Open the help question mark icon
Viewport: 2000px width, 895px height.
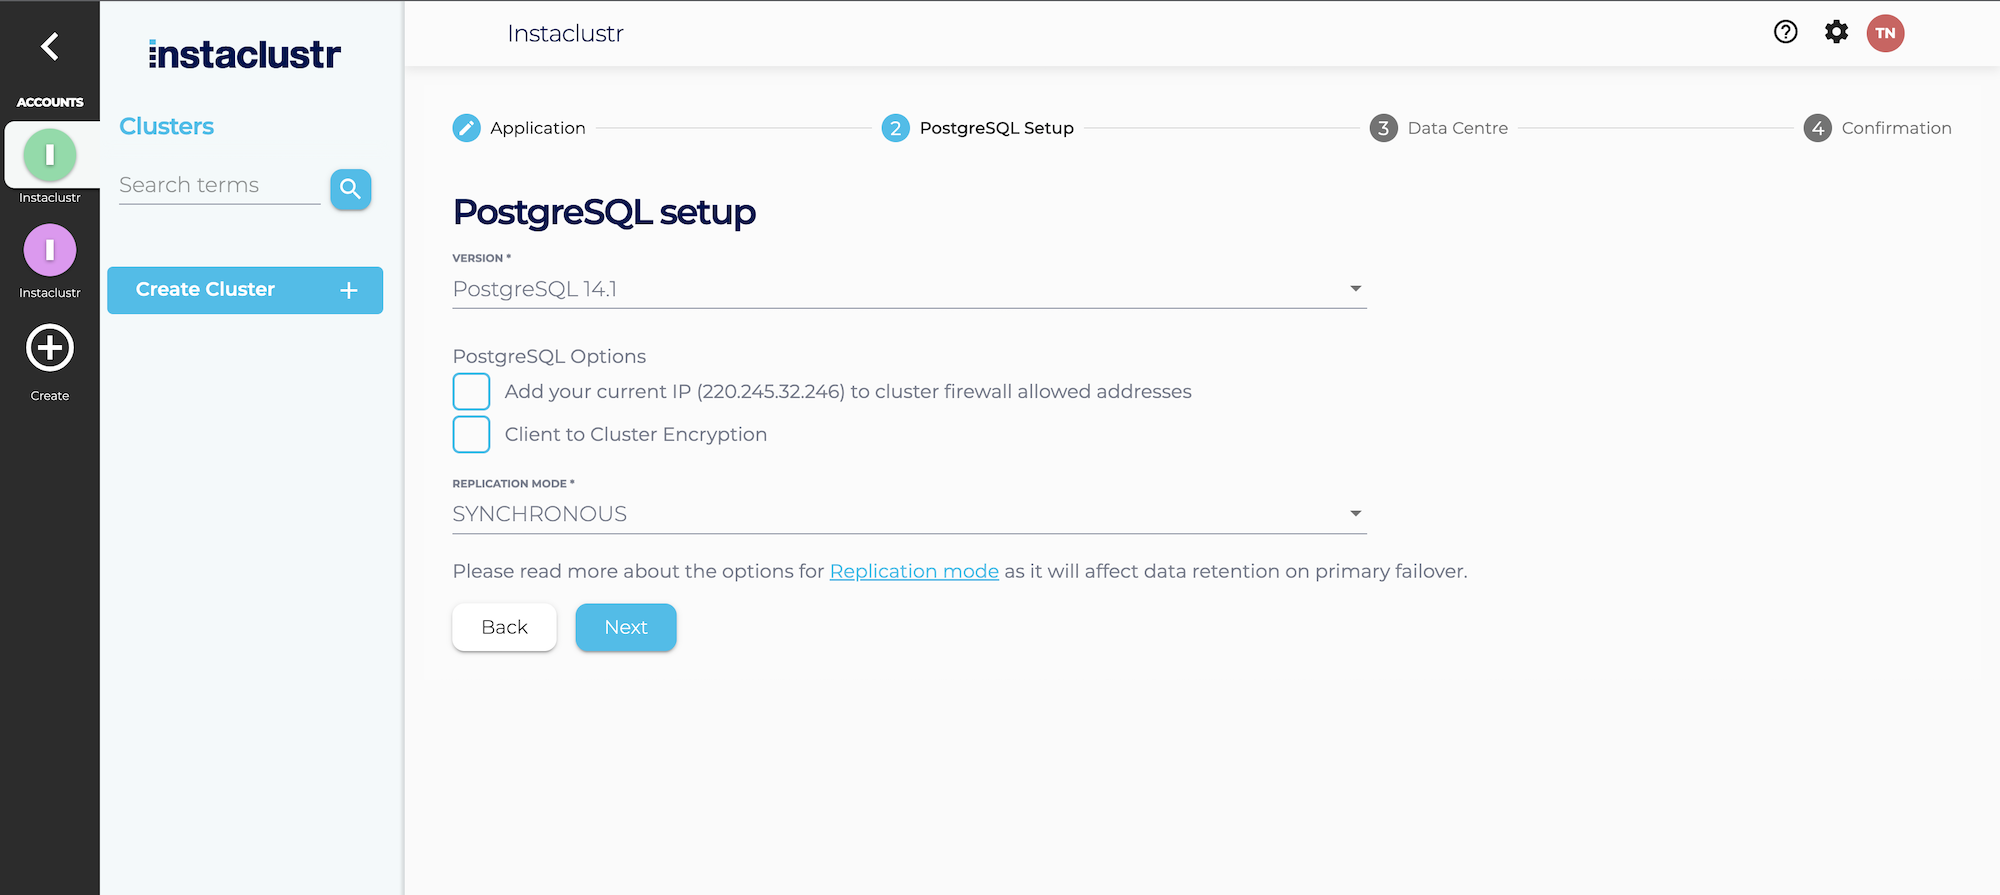pyautogui.click(x=1786, y=32)
